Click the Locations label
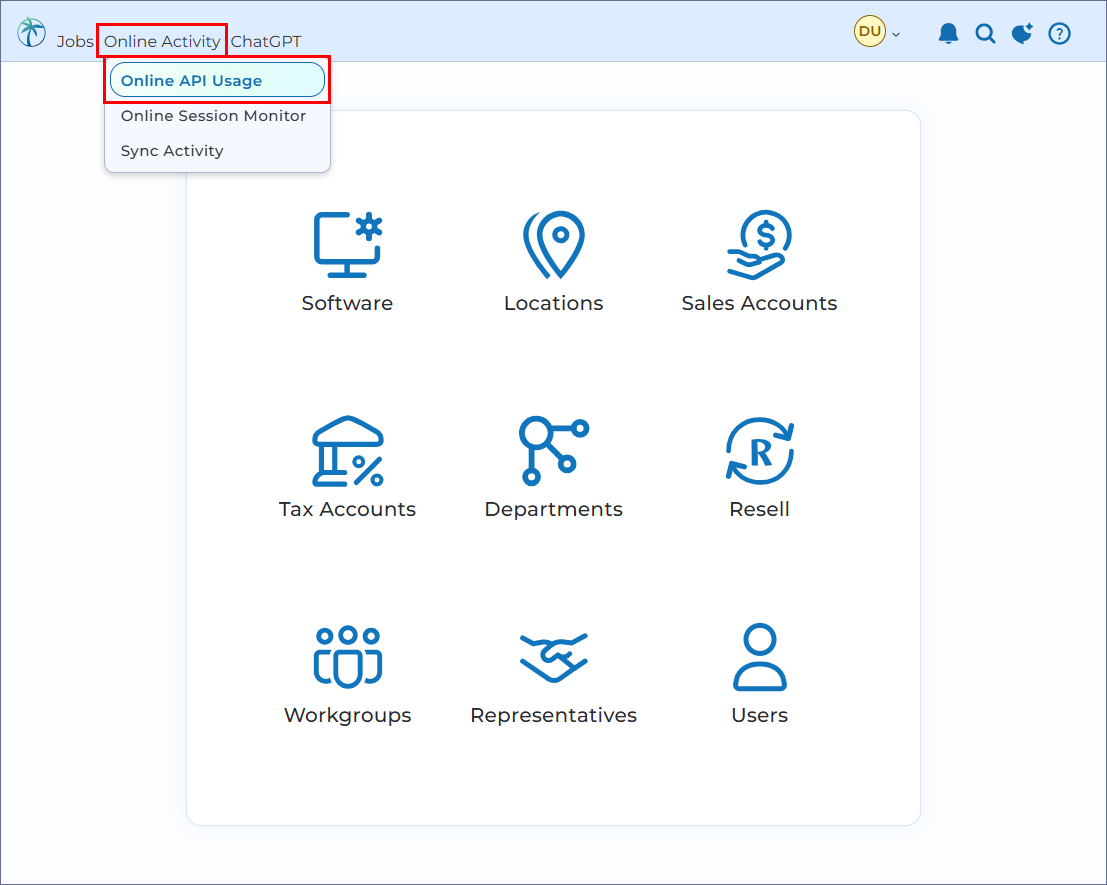The height and width of the screenshot is (885, 1107). 554,303
